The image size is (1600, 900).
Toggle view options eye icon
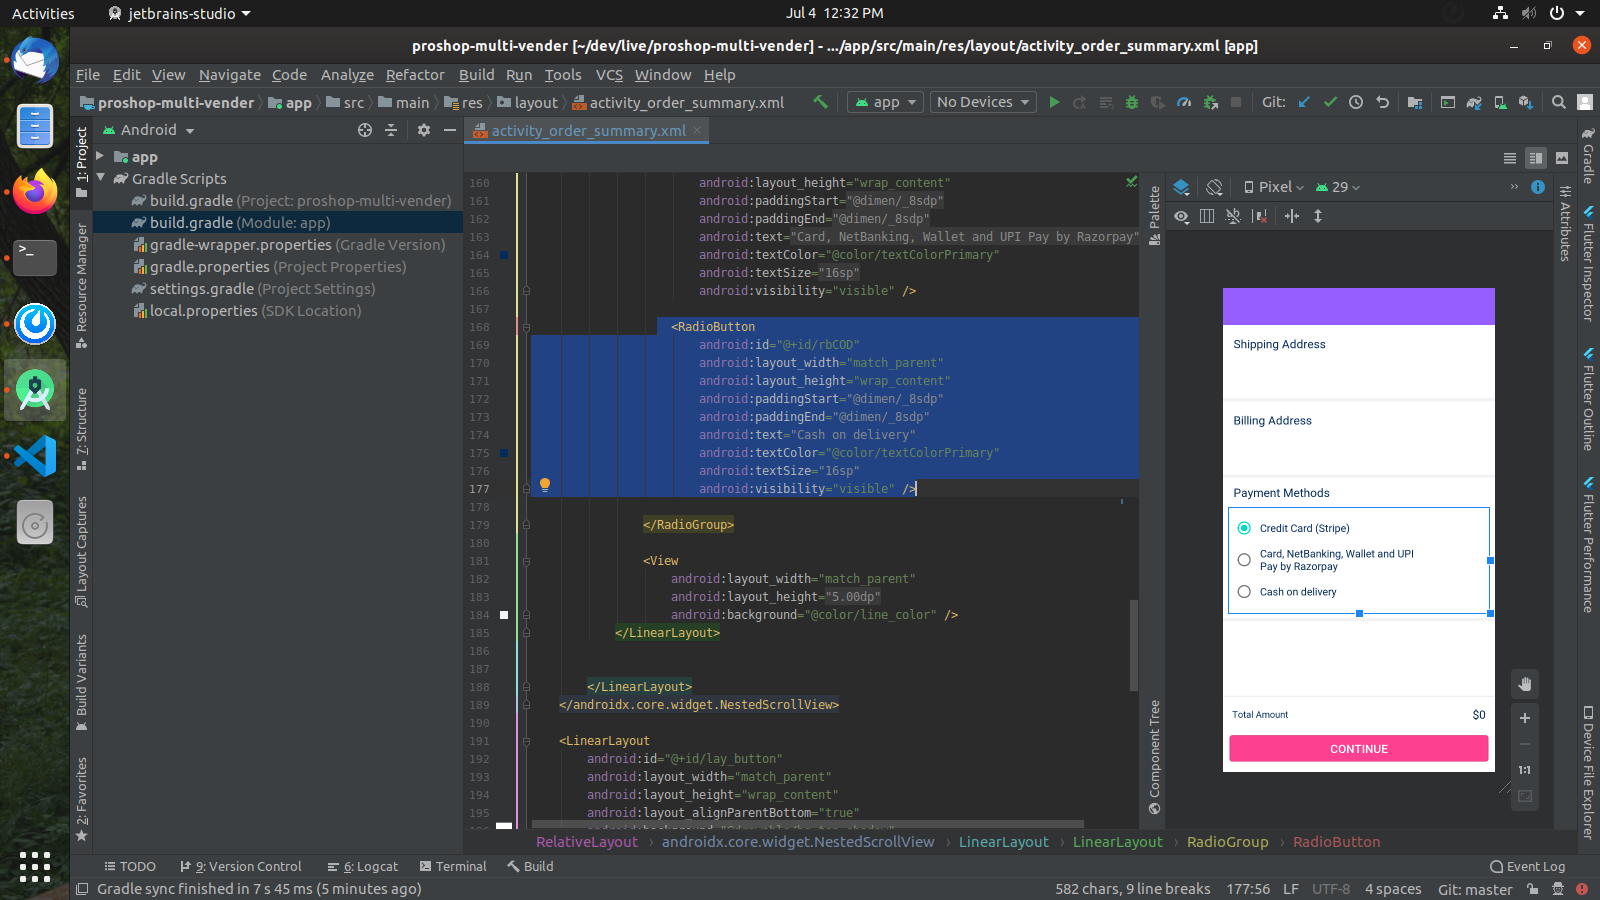click(1181, 216)
